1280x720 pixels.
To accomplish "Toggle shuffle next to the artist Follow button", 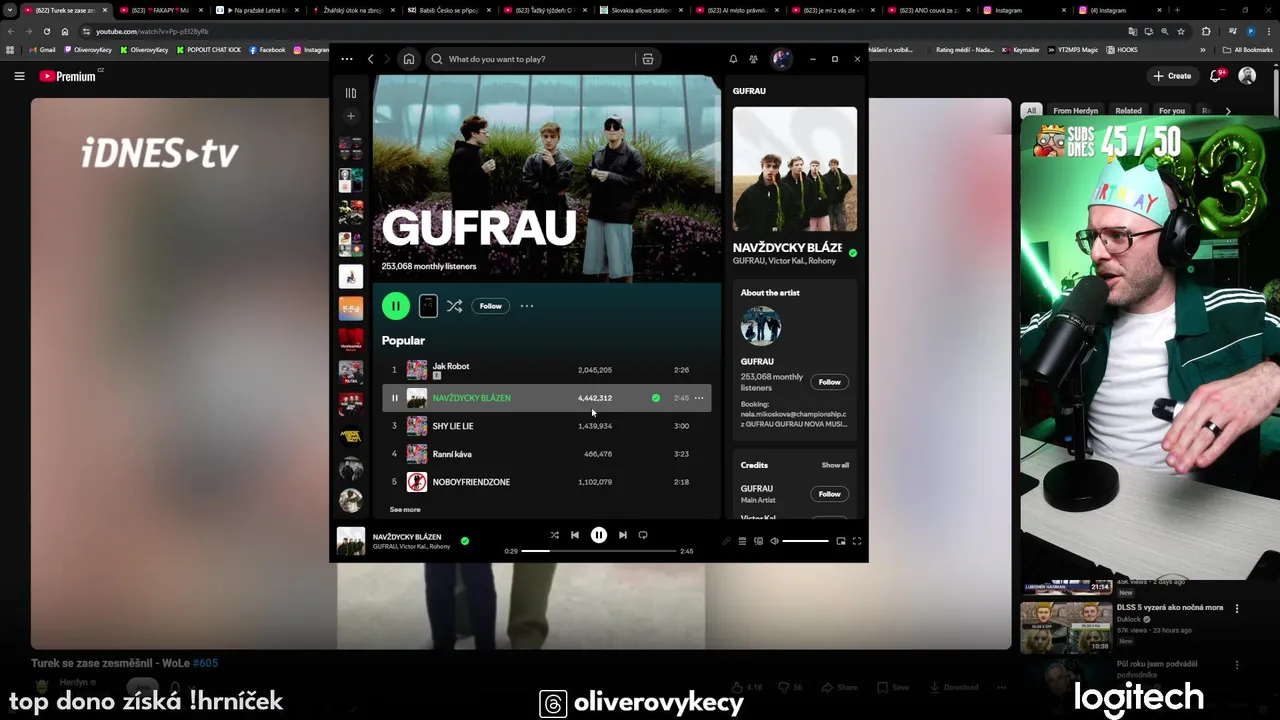I will (x=455, y=306).
